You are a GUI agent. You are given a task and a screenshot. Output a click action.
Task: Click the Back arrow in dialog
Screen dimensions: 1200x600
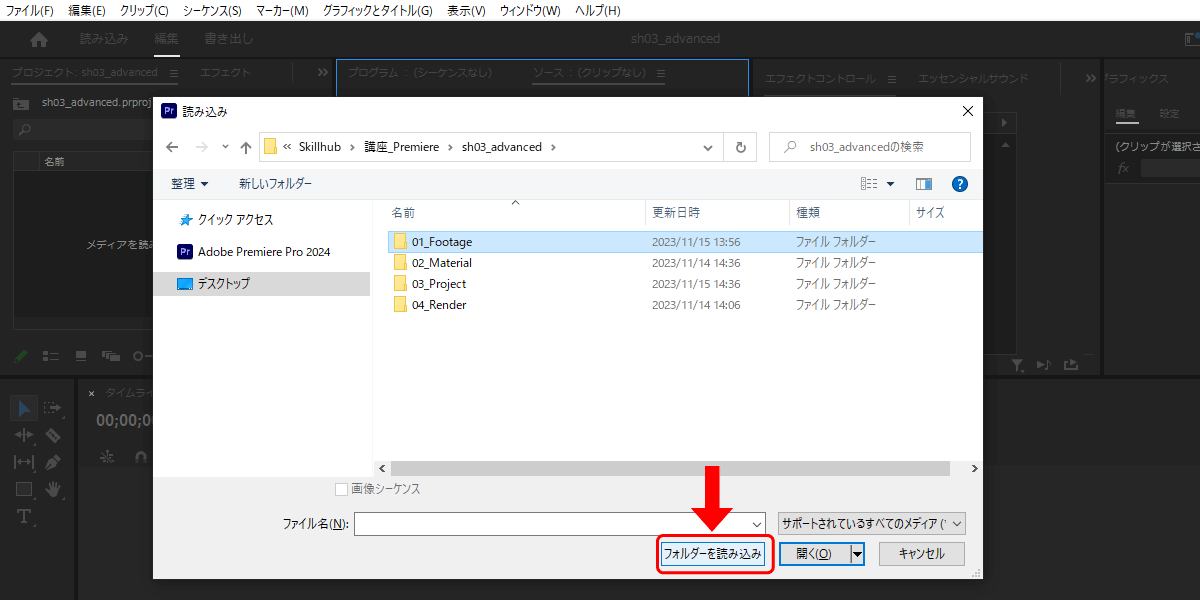tap(172, 147)
